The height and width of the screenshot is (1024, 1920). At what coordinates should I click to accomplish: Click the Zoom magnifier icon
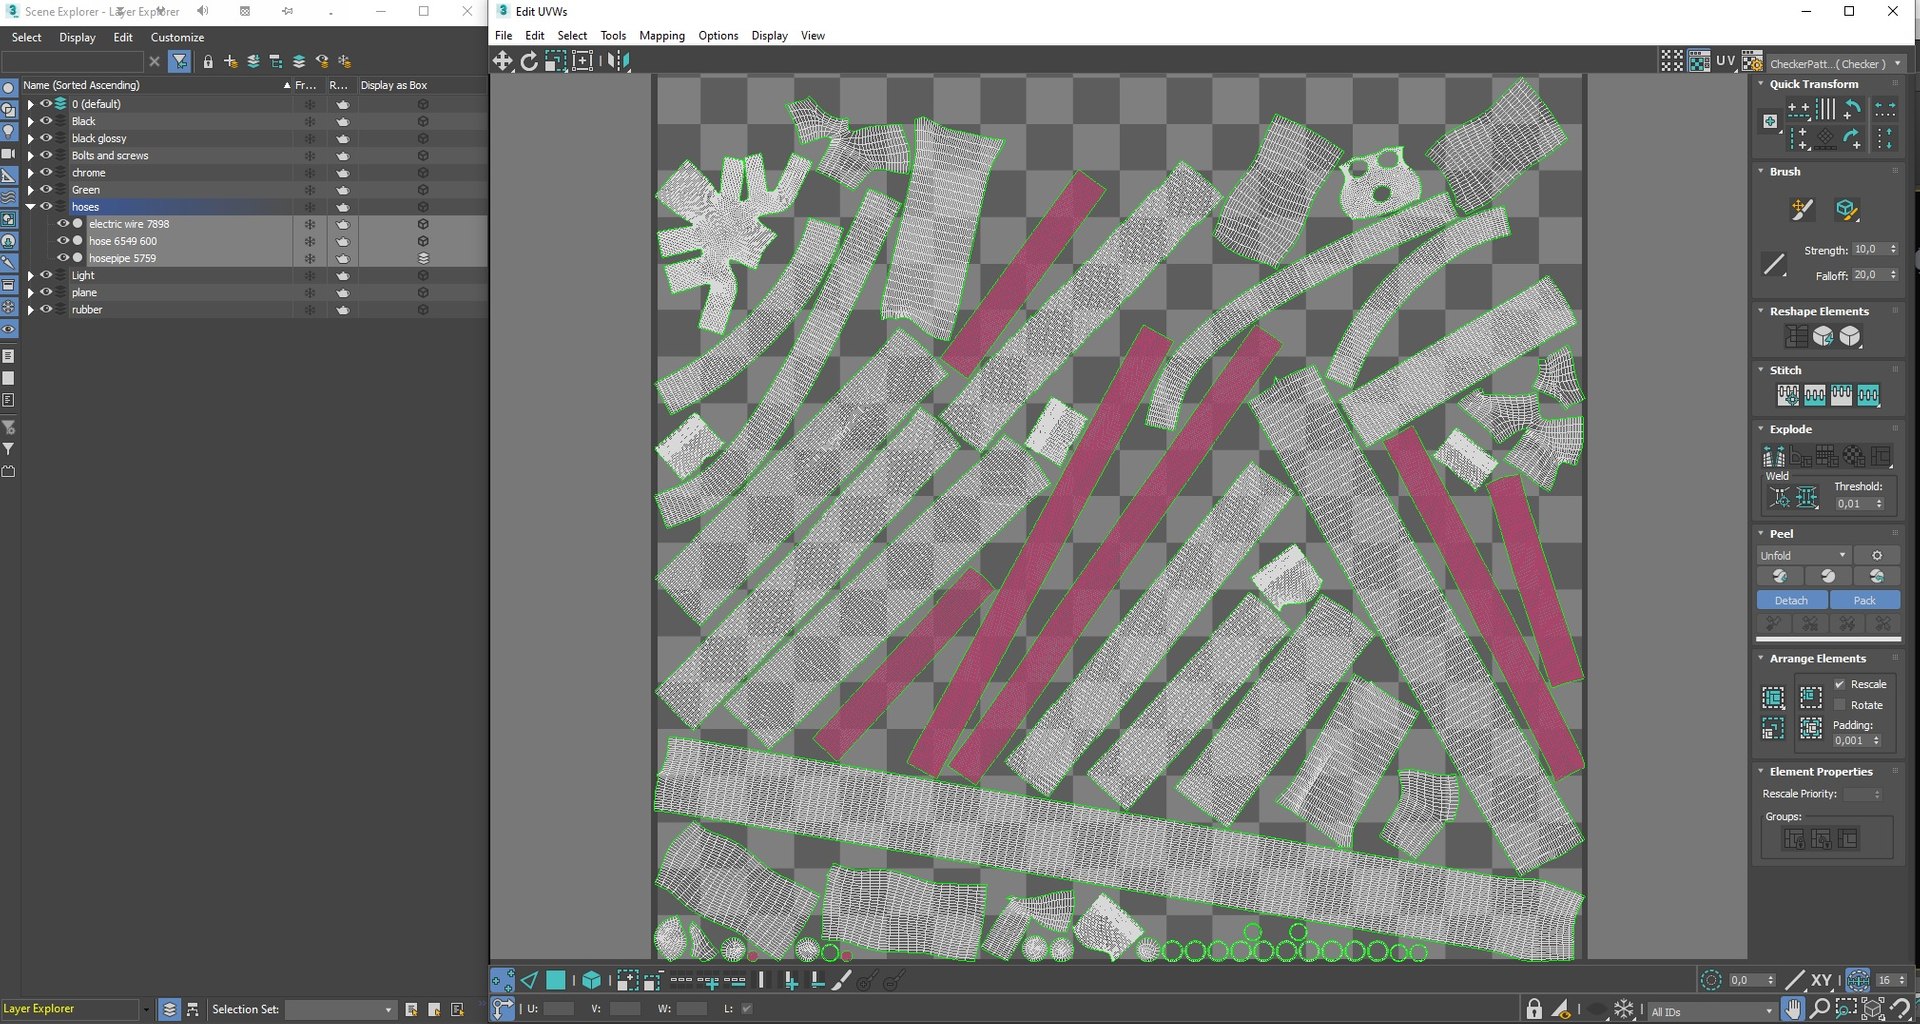1820,1009
